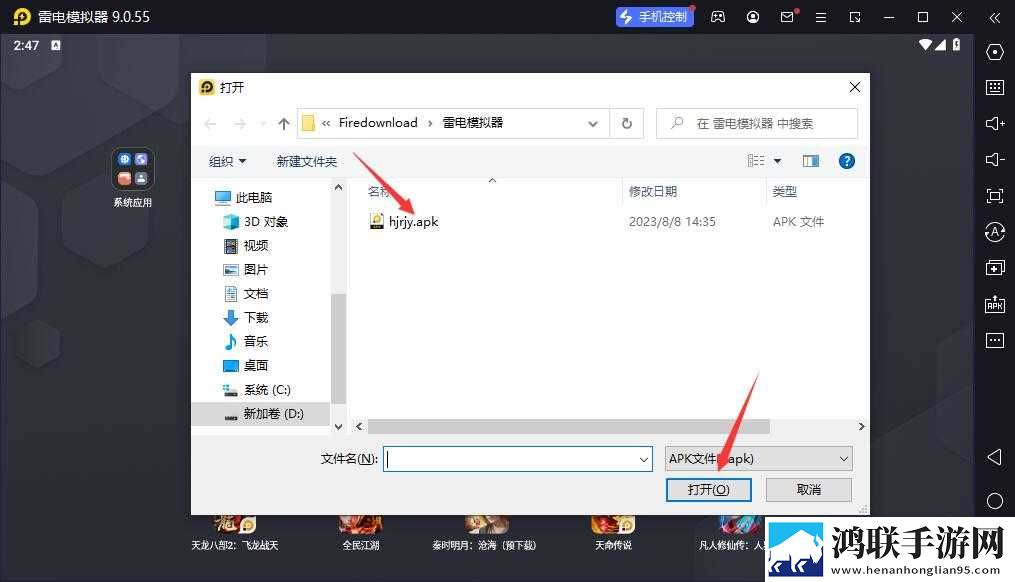Screen dimensions: 1015x582
Task: Click the horizontal scrollbar in file list
Action: [568, 427]
